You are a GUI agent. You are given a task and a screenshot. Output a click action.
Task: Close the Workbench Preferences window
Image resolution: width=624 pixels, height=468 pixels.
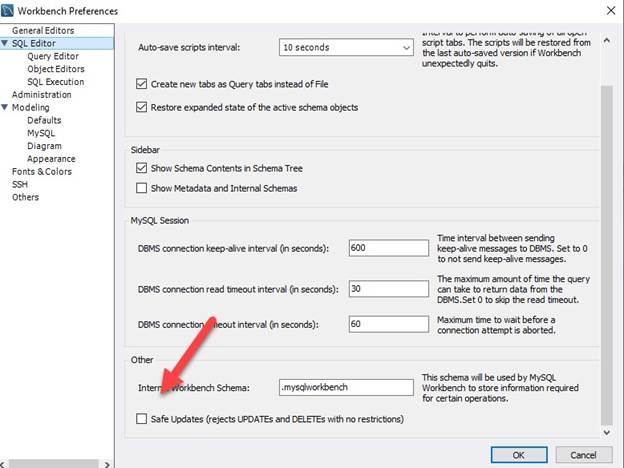[611, 11]
